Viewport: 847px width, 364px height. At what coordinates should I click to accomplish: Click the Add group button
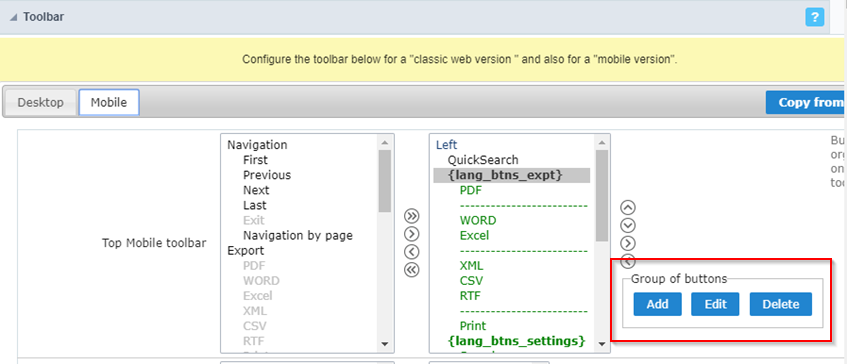[x=657, y=304]
